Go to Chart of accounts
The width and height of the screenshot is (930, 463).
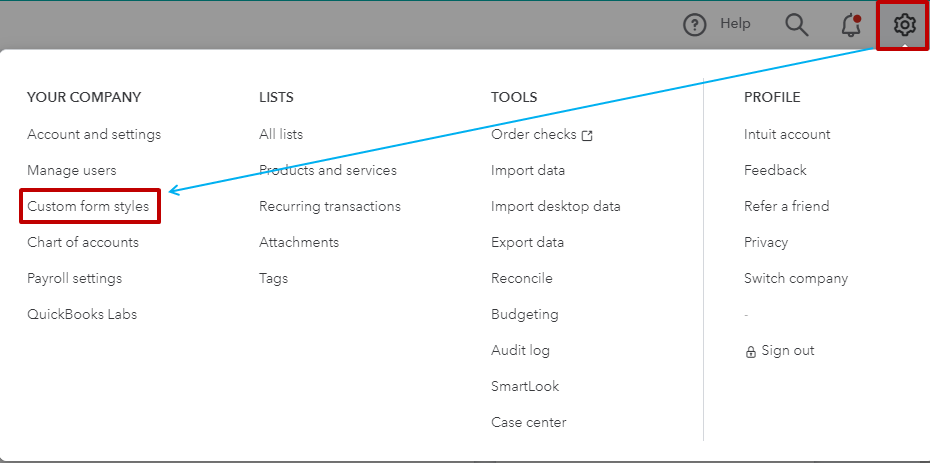pos(83,242)
